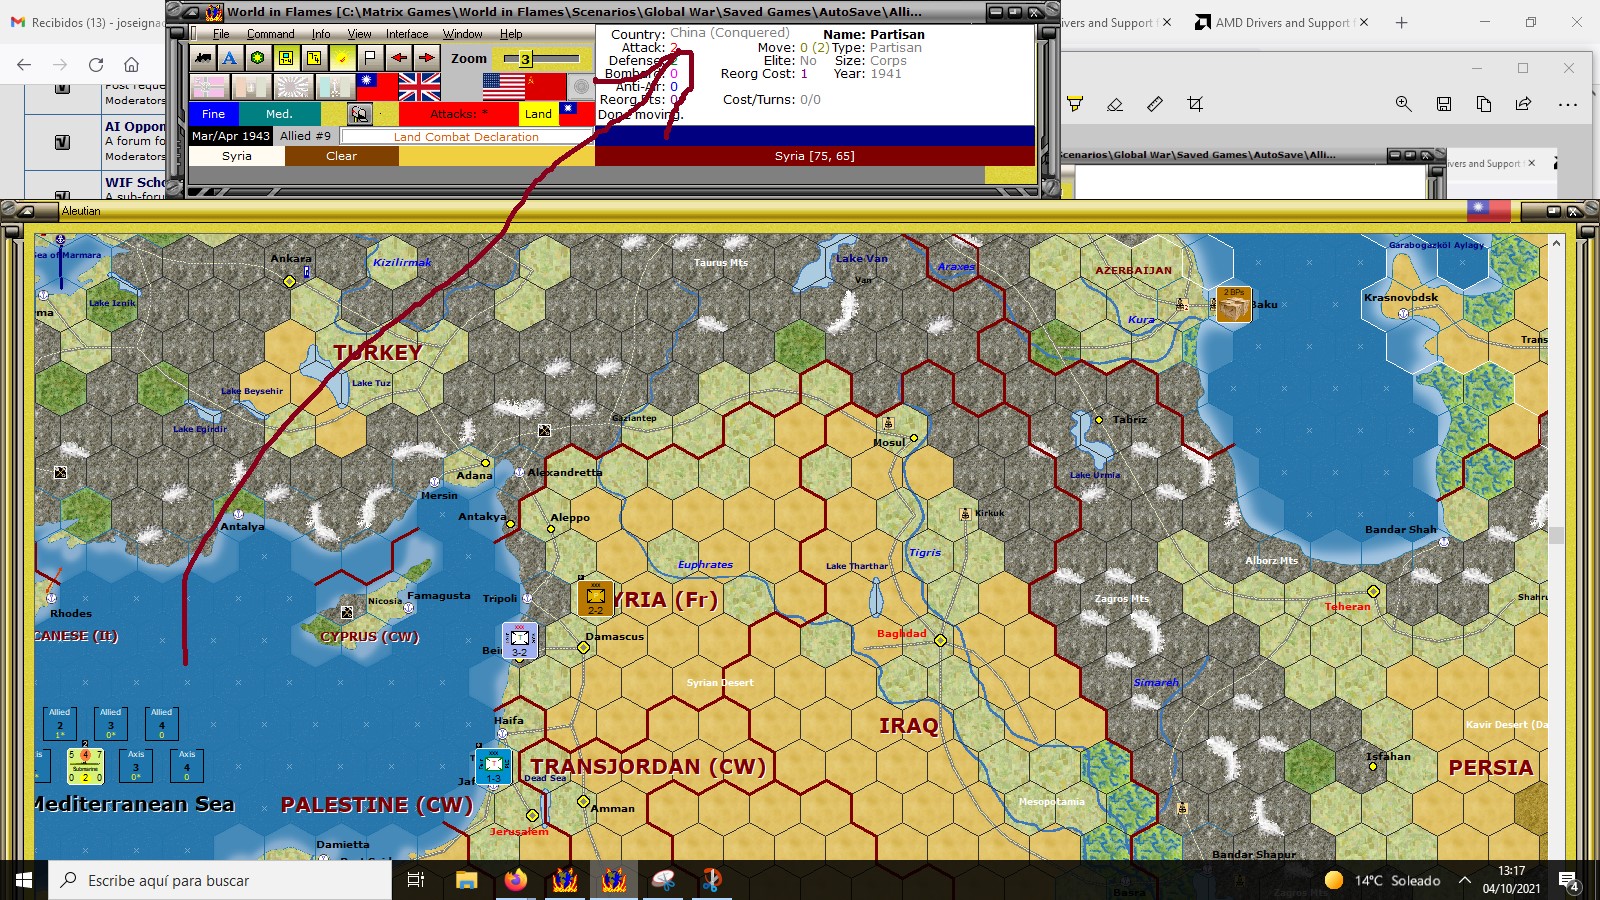Open the Interface menu
Screen dimensions: 1600x900
coord(407,34)
